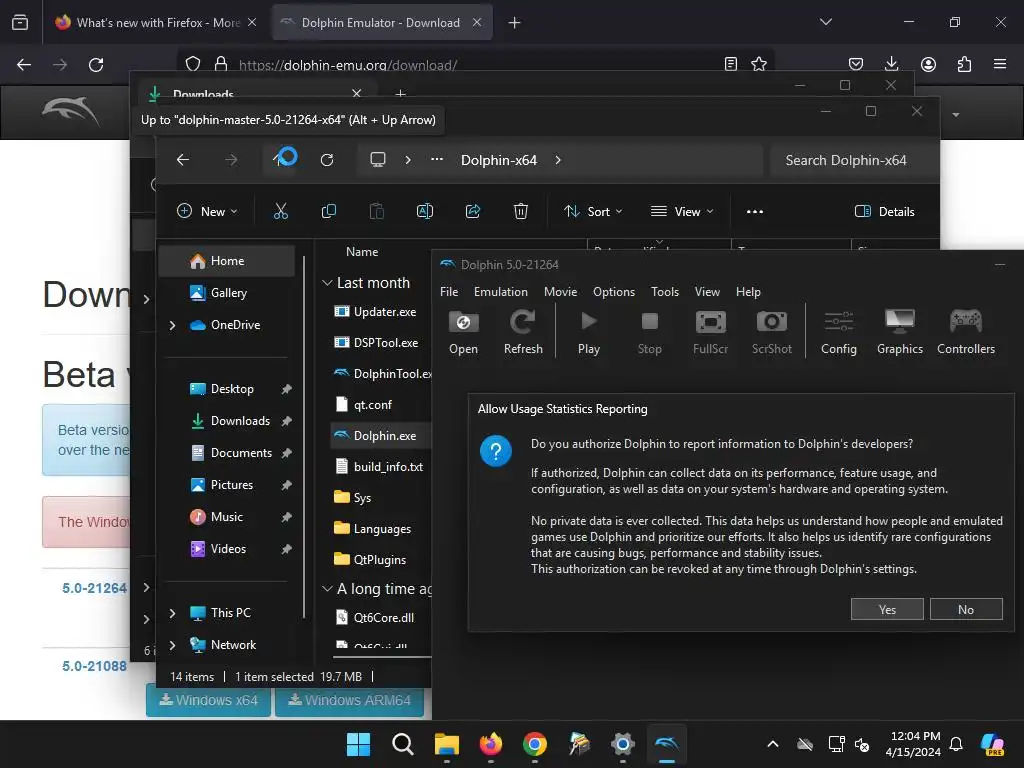Click the Paste icon in Explorer toolbar

377,211
